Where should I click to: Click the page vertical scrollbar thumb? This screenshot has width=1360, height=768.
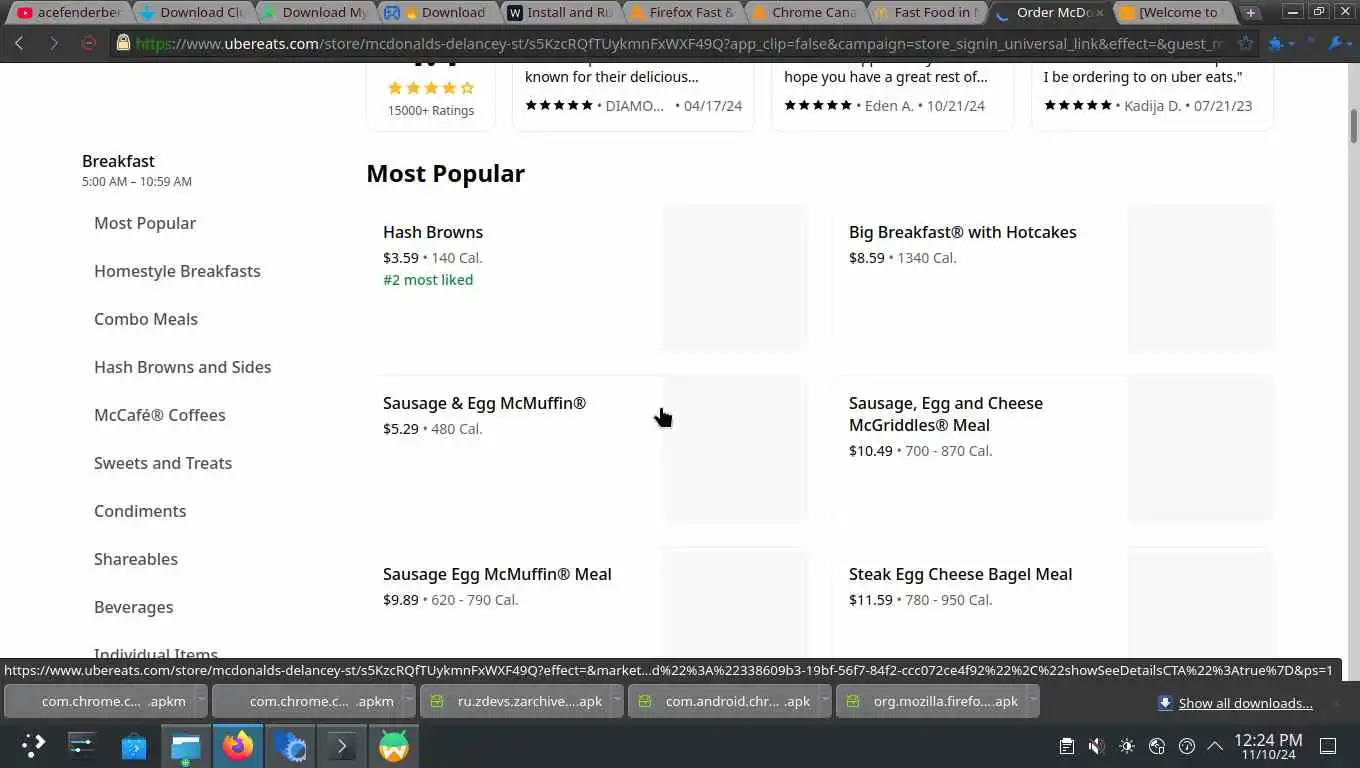coord(1353,126)
